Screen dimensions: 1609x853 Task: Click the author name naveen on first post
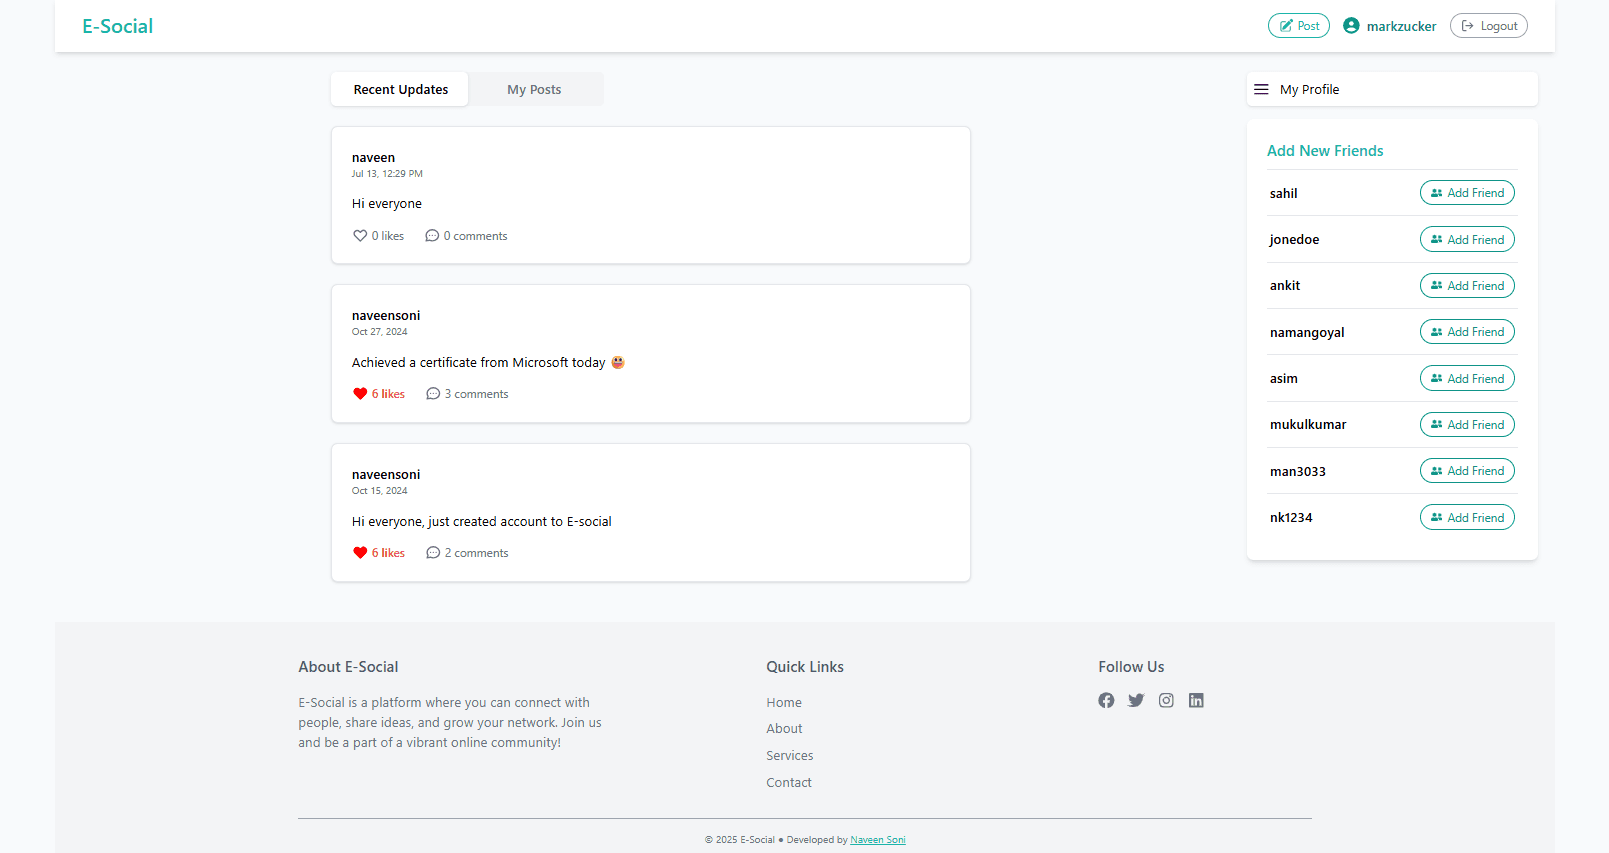tap(373, 158)
